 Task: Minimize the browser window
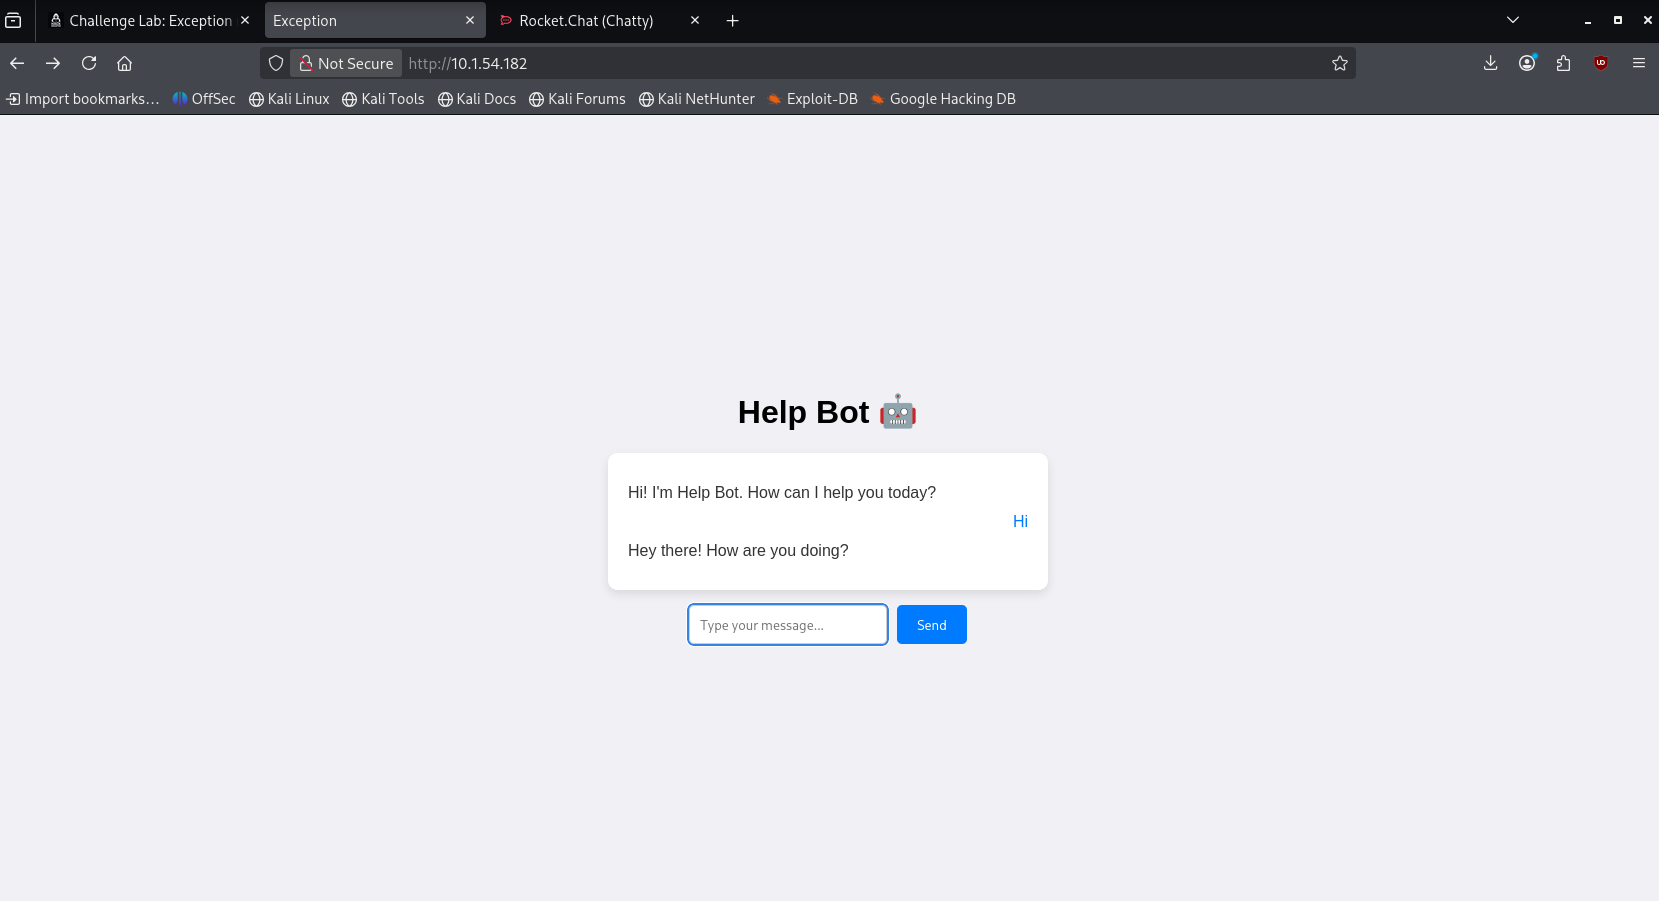1588,20
